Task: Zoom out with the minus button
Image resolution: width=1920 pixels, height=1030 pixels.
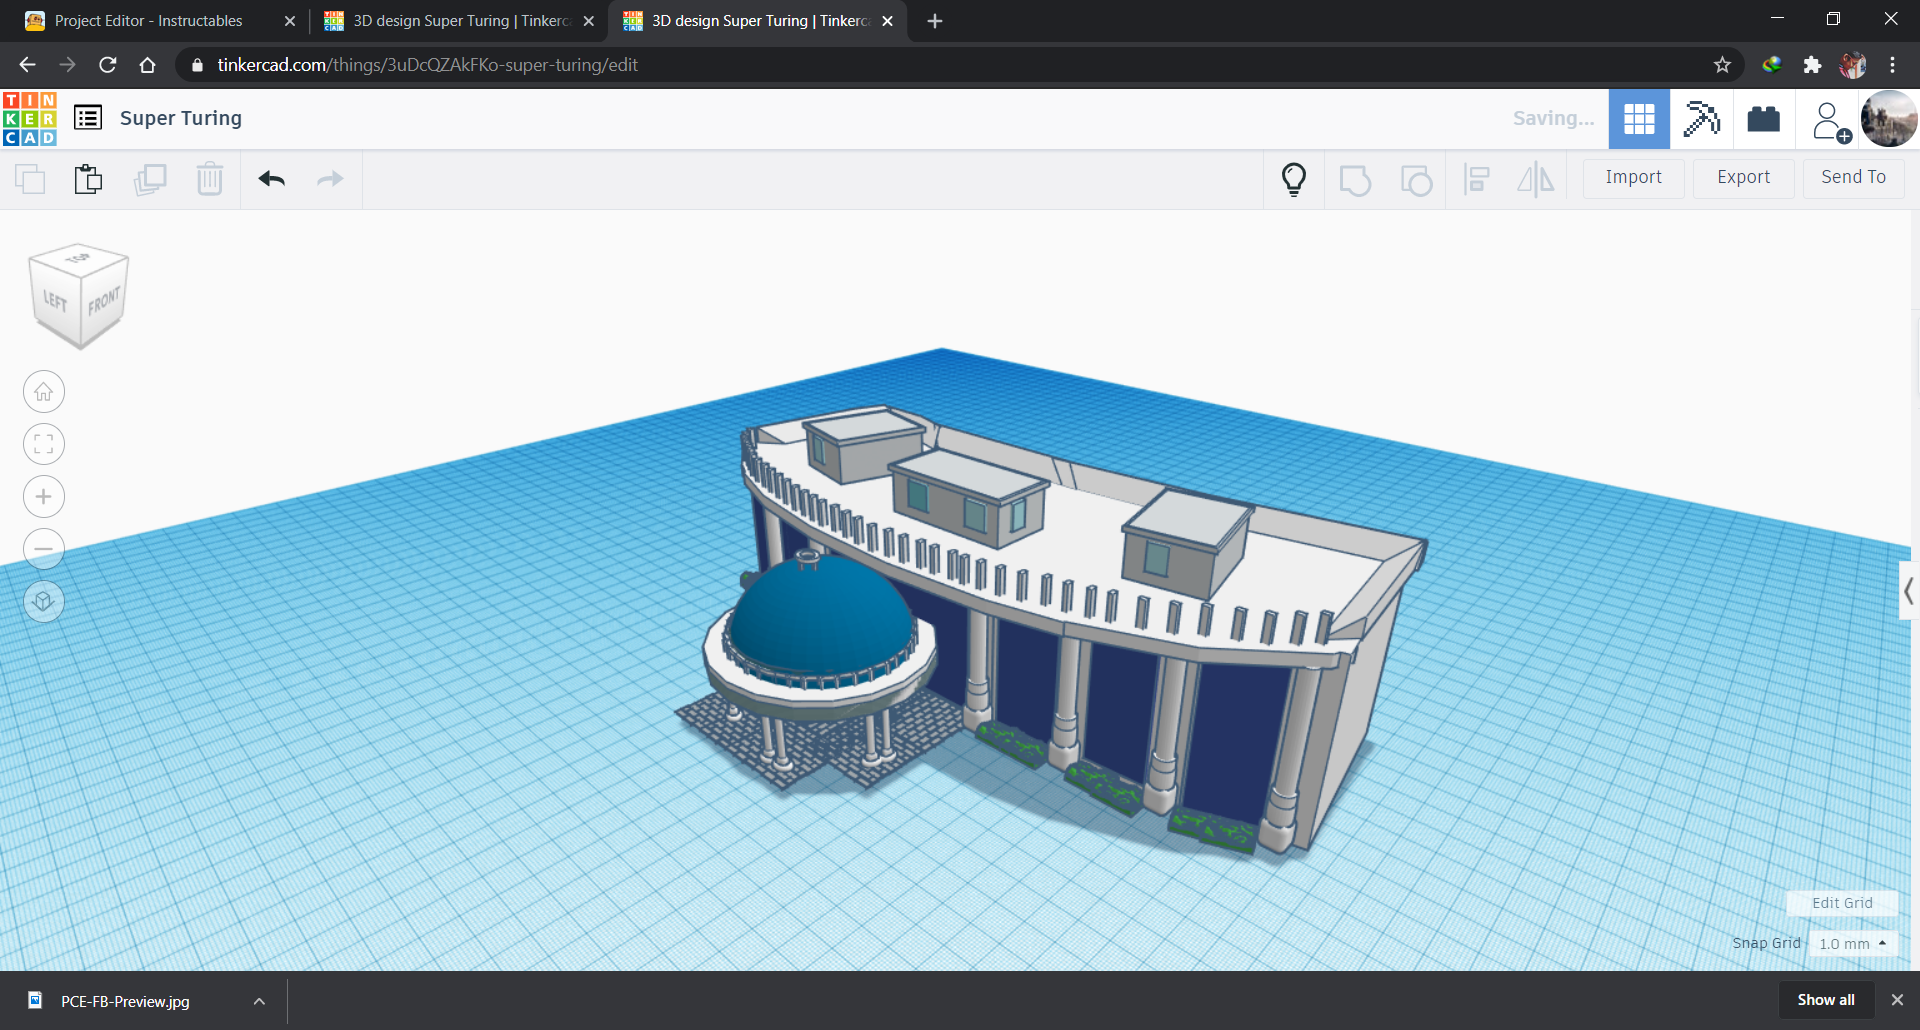Action: pos(44,548)
